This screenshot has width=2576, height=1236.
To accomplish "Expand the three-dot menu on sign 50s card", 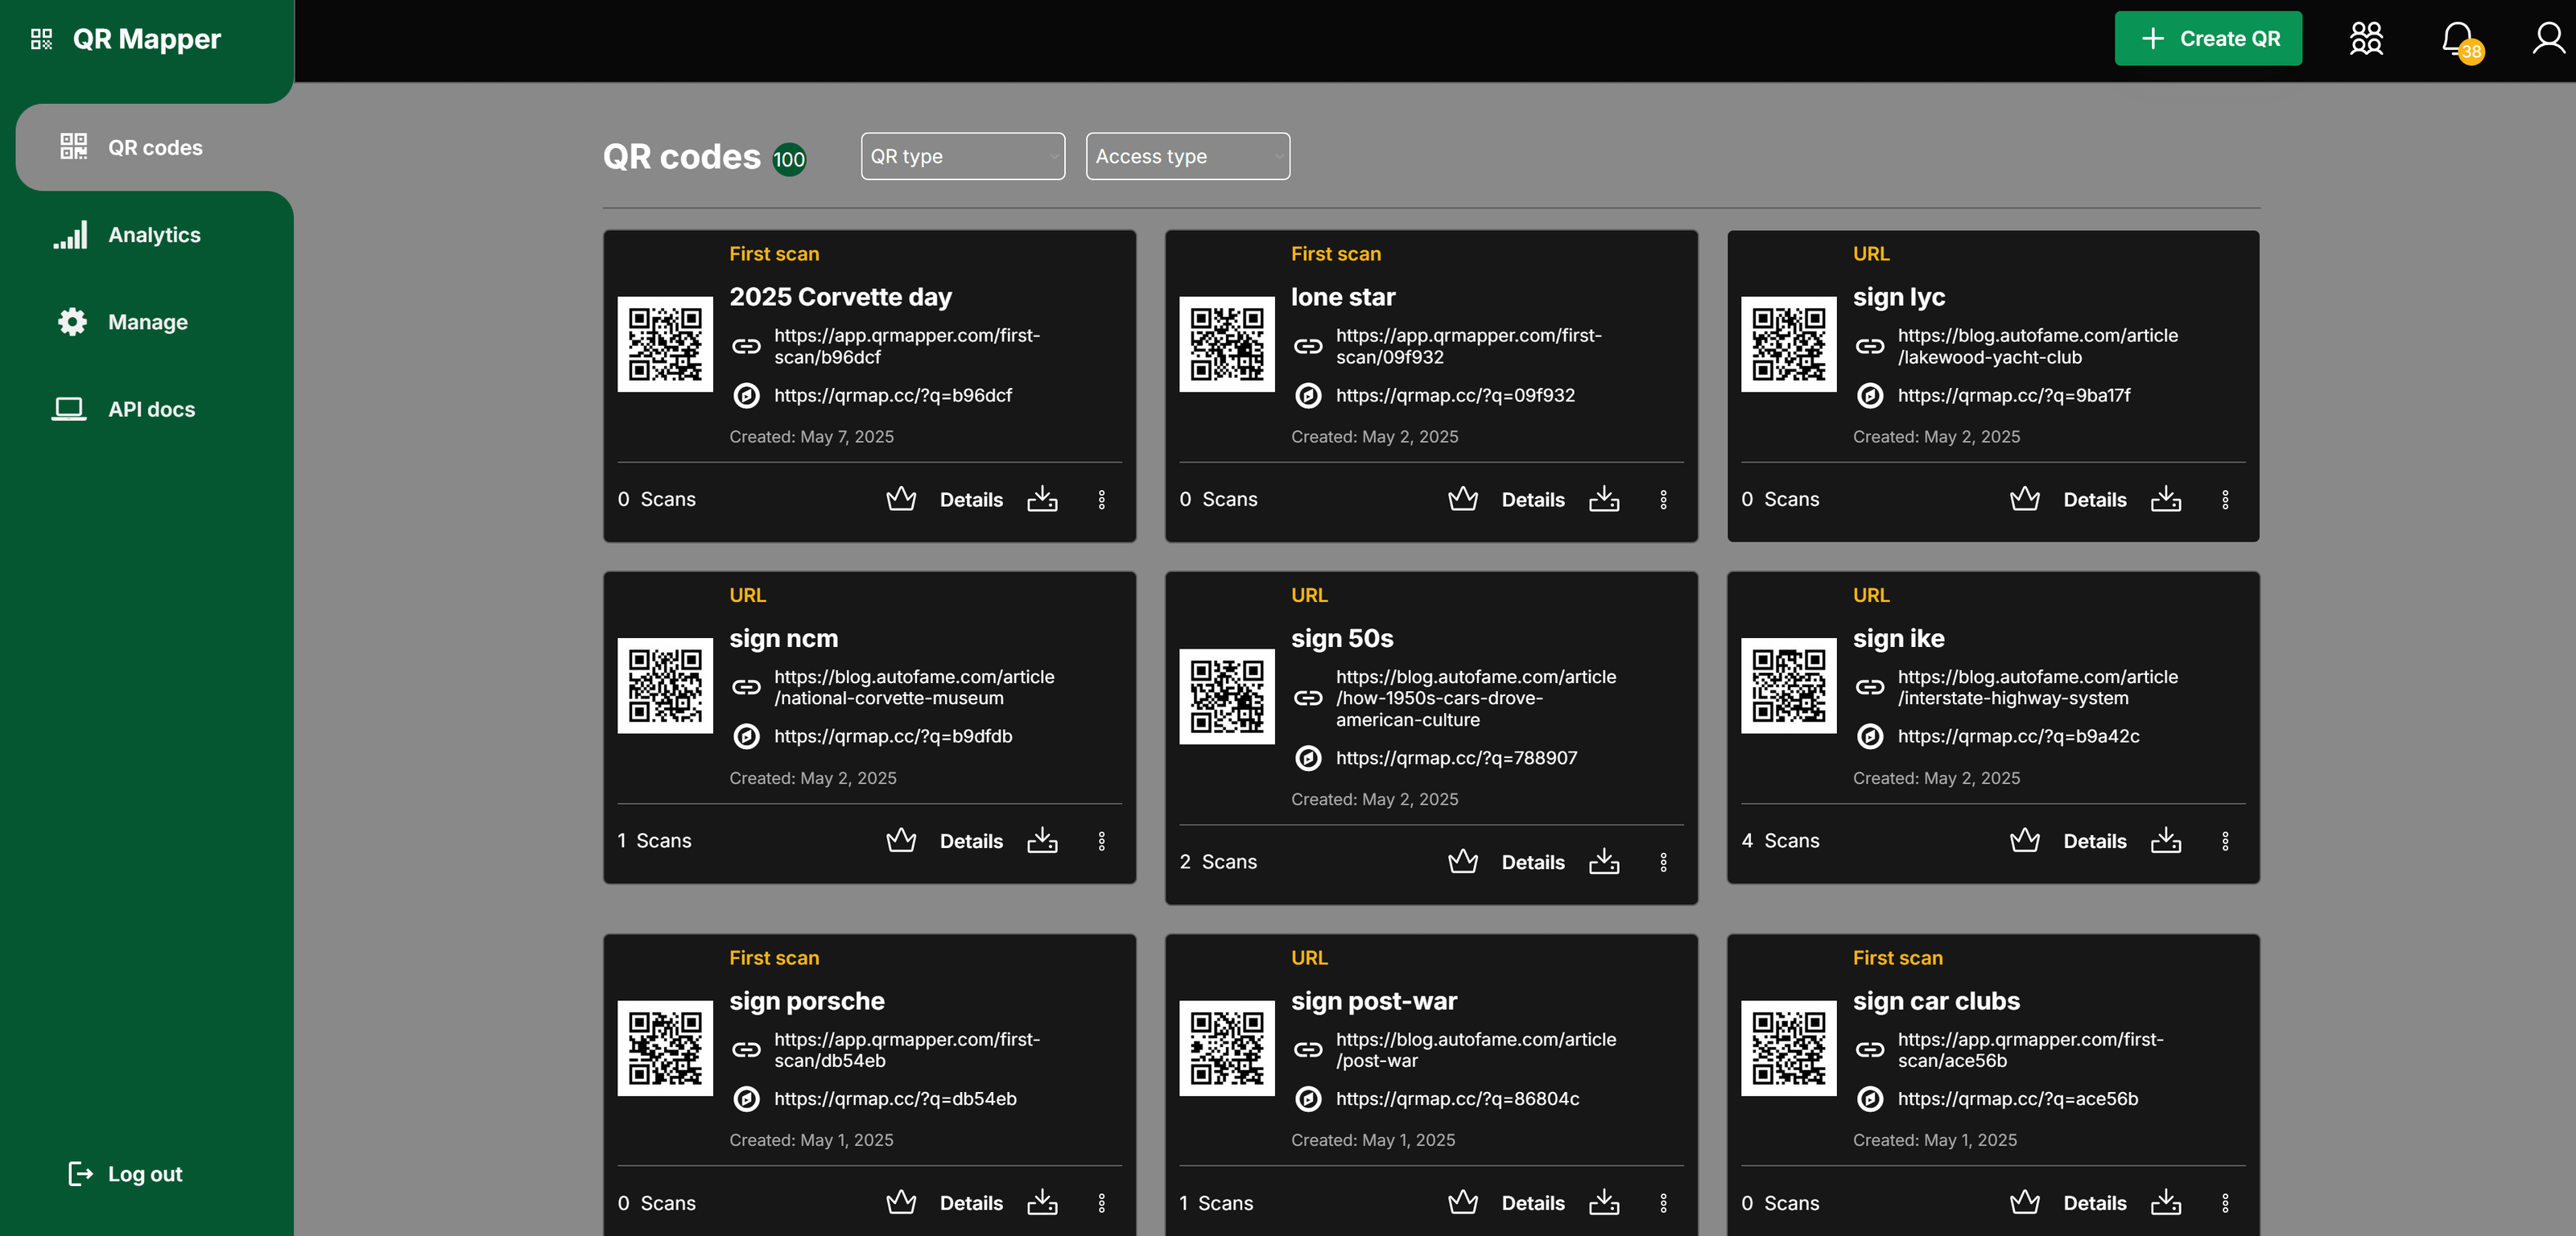I will point(1663,861).
